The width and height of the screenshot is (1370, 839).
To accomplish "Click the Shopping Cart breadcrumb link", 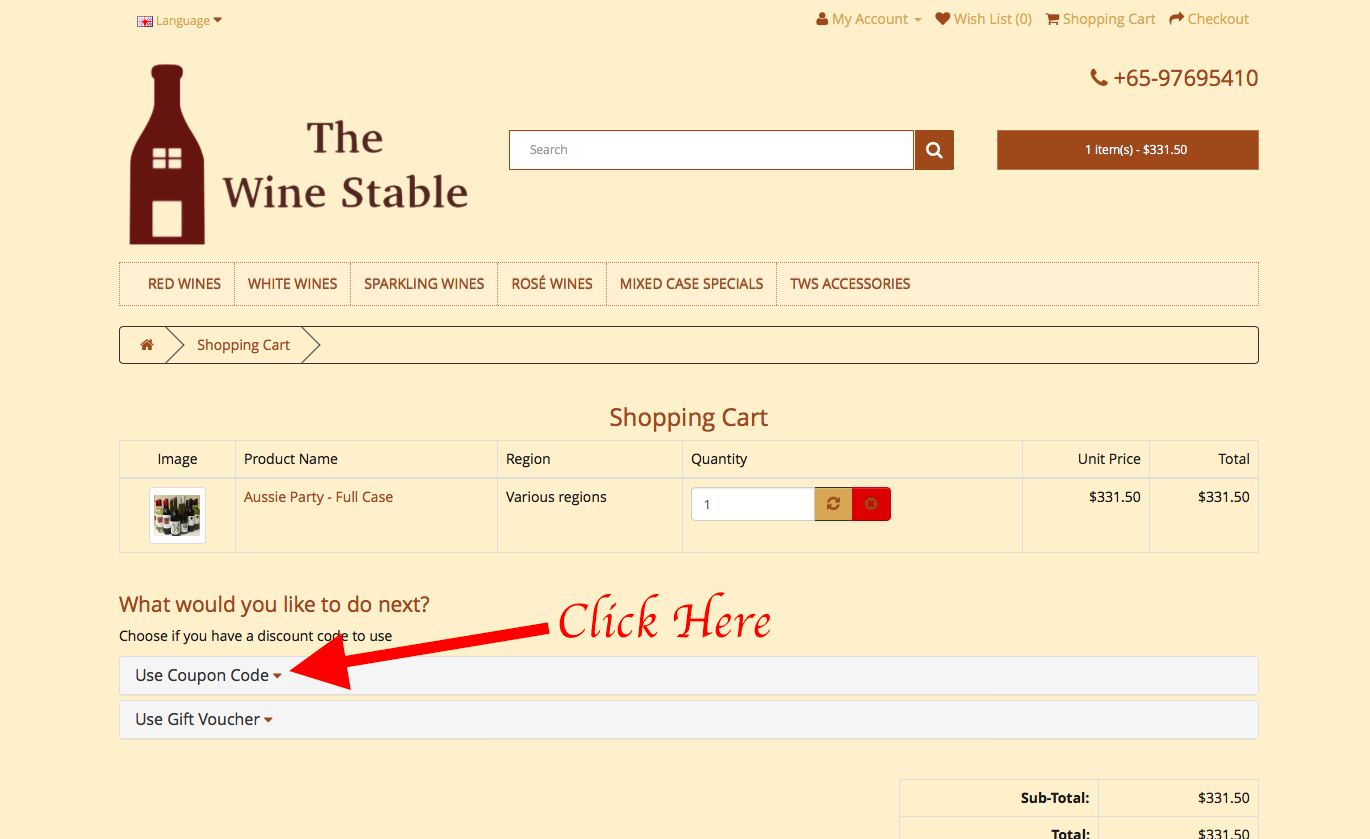I will click(243, 345).
